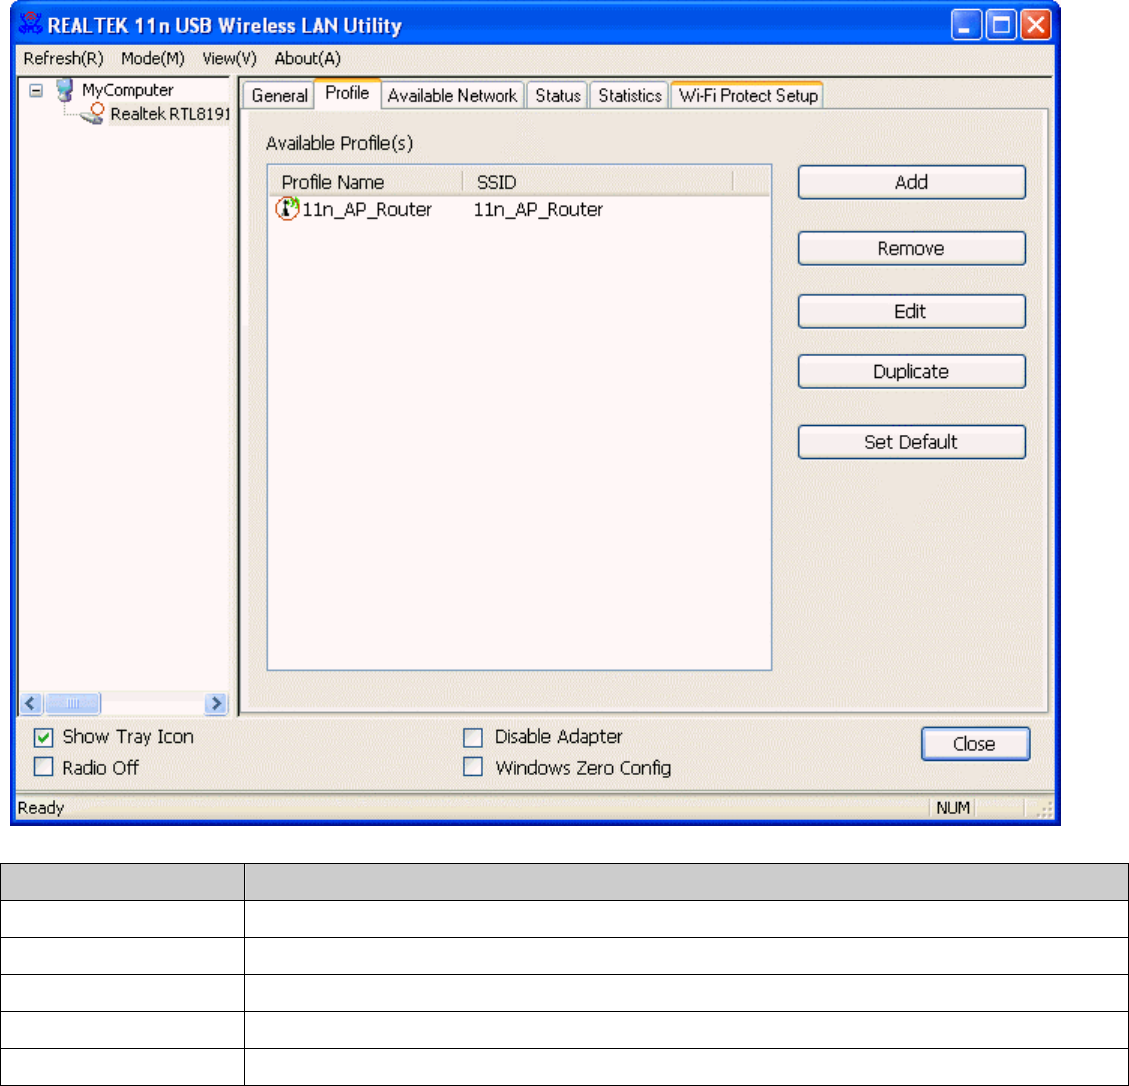Enable the Radio Off checkbox
This screenshot has width=1129, height=1086.
pos(43,767)
